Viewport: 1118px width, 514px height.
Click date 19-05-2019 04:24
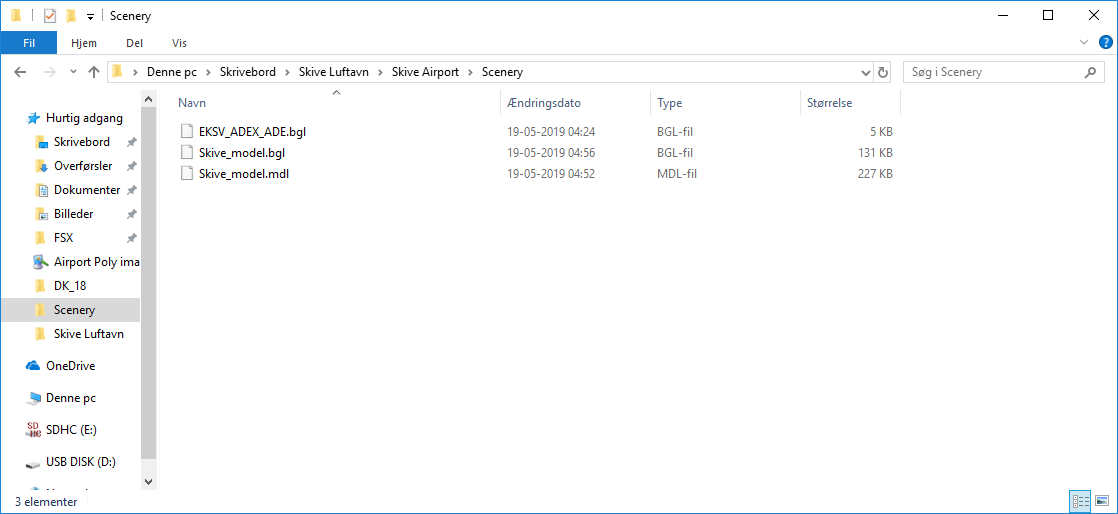(x=550, y=132)
